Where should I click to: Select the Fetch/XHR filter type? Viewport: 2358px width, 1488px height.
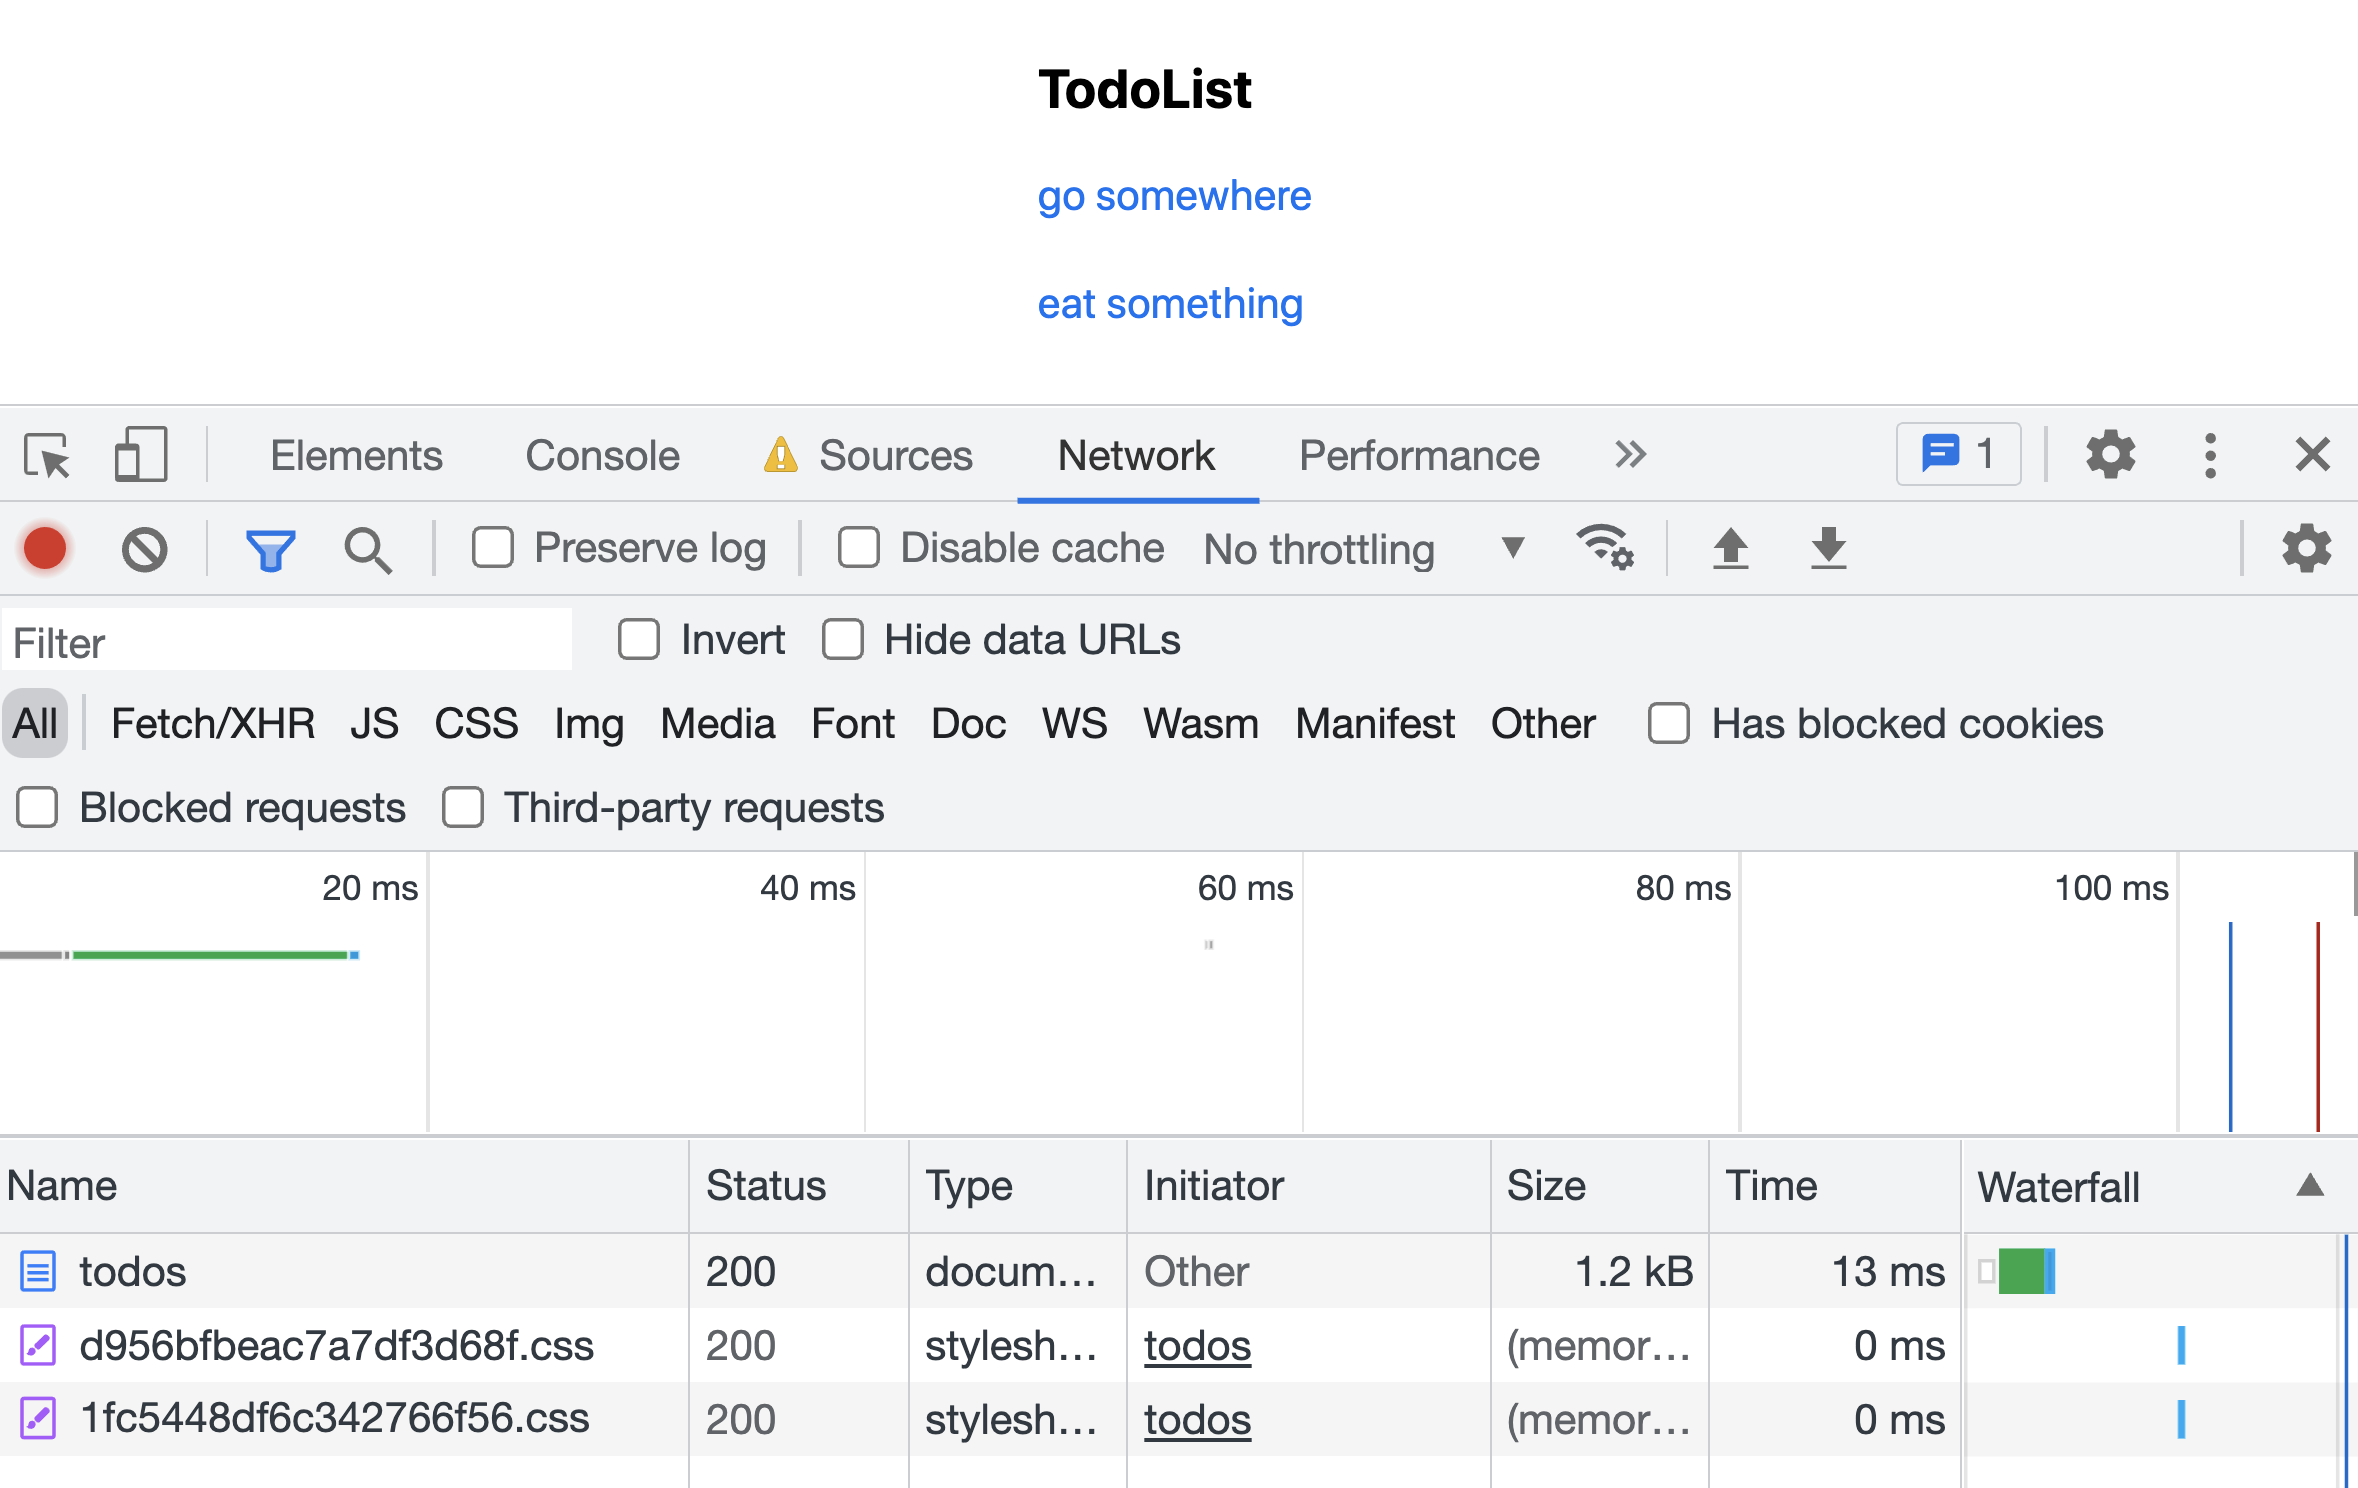pyautogui.click(x=212, y=723)
